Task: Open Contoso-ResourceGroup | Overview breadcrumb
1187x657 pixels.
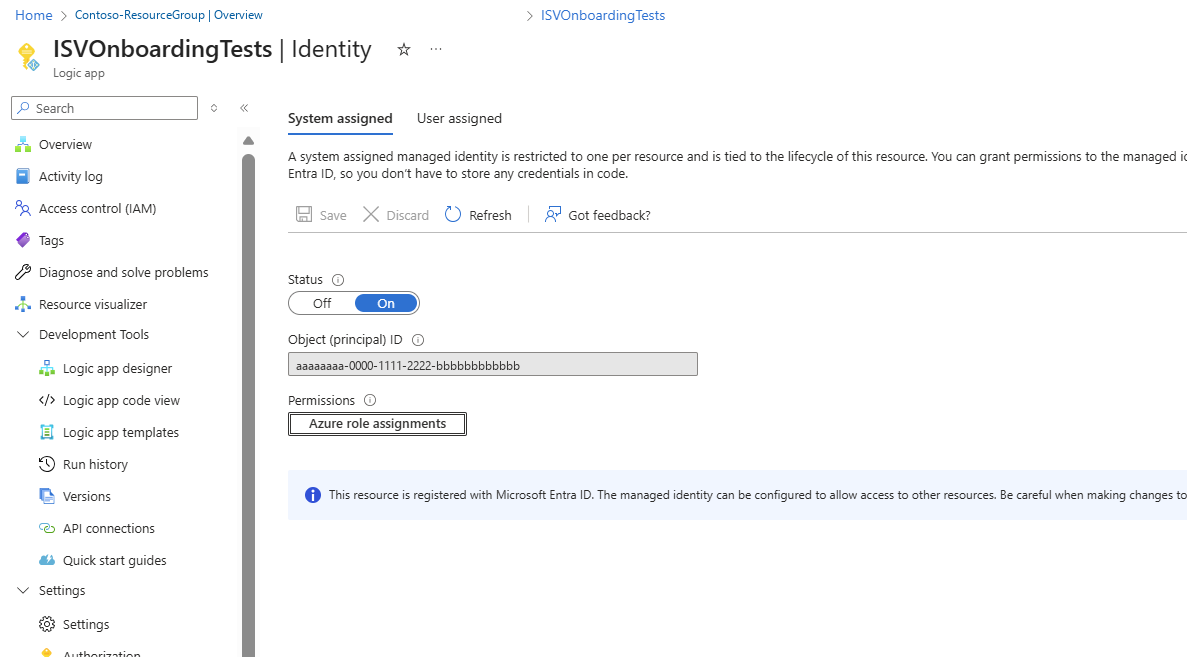Action: coord(168,15)
